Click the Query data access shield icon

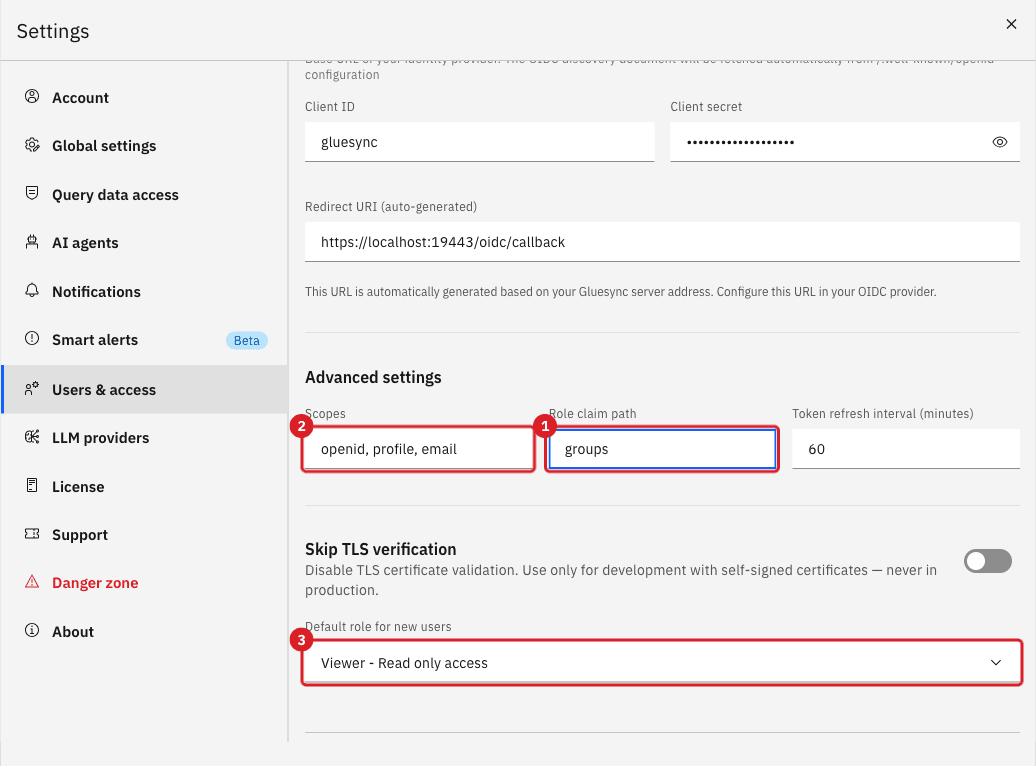tap(32, 193)
